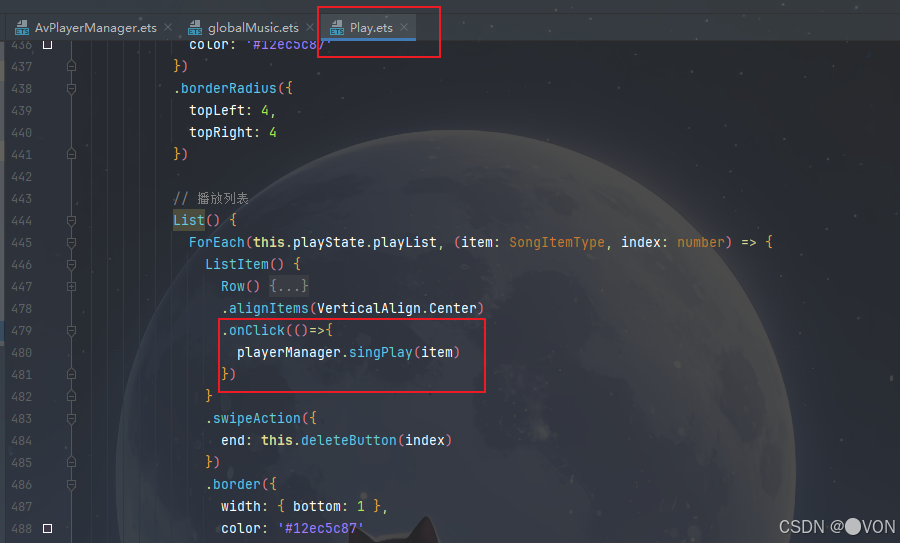Switch to the globalMusic.ets tab

pos(253,28)
